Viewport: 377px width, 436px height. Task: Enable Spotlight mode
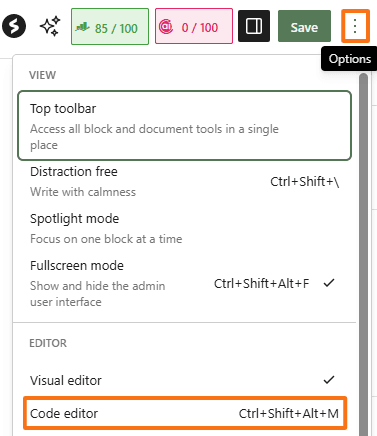click(185, 229)
